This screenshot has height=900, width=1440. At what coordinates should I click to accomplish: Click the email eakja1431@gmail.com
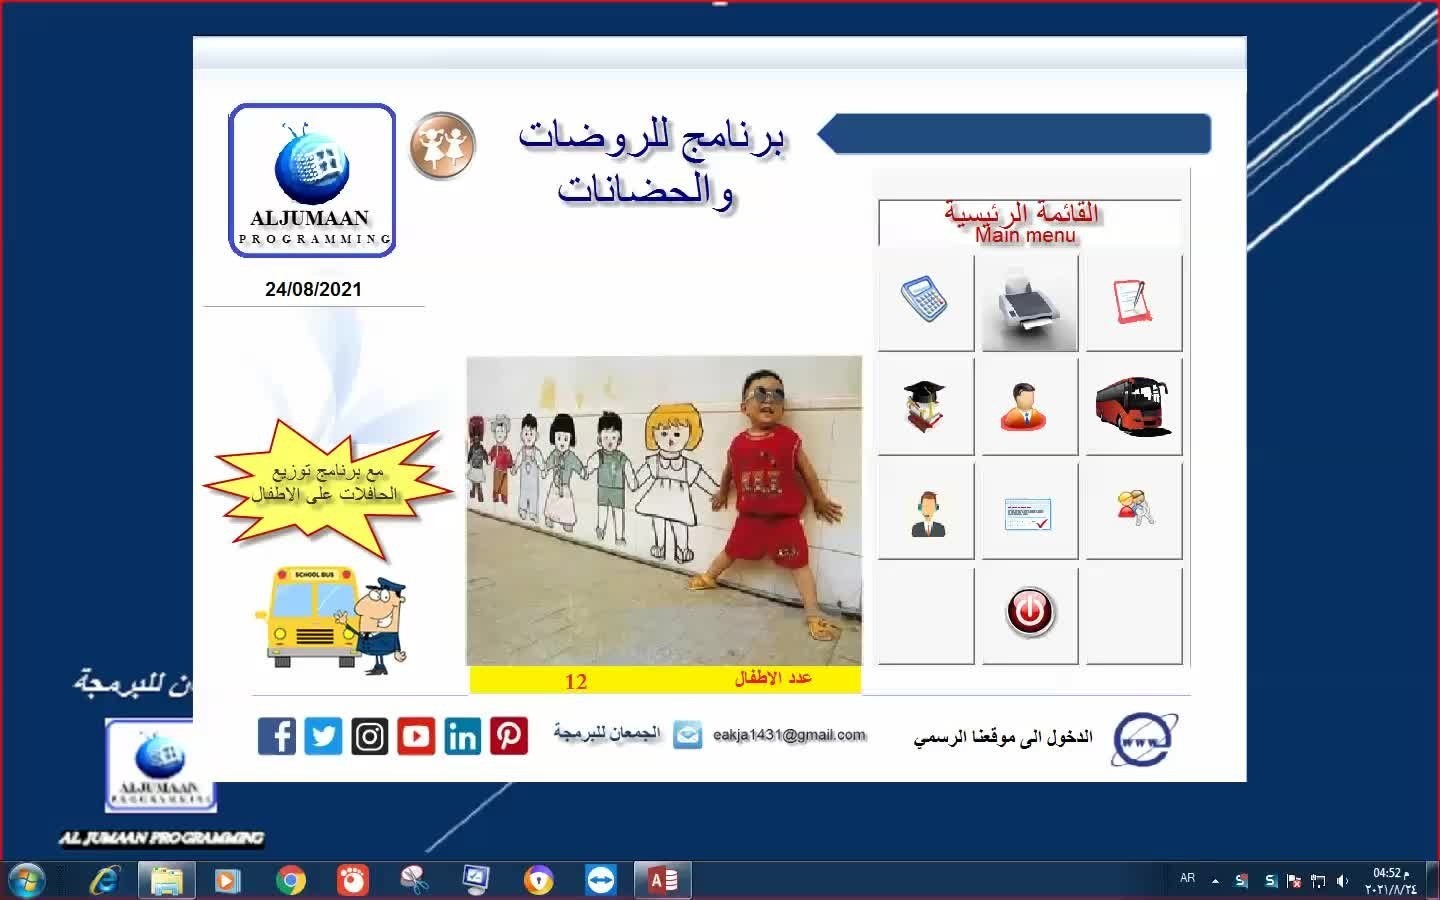[x=789, y=735]
